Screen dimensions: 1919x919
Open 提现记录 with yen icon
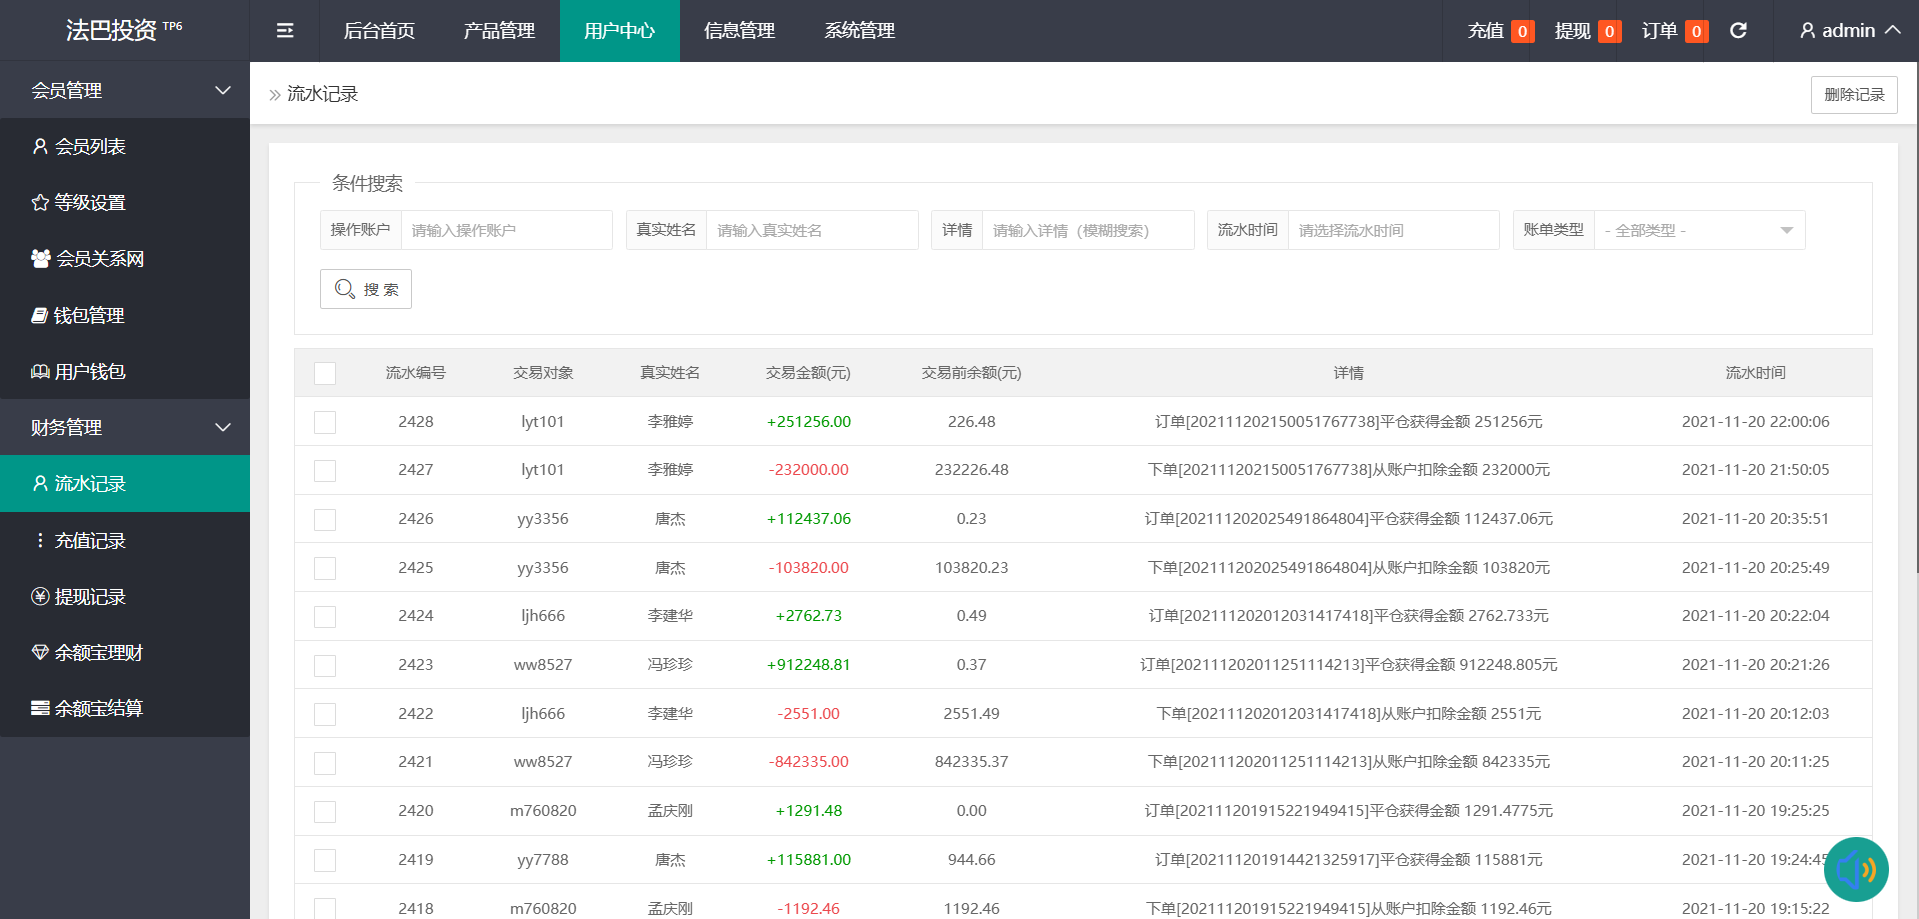pyautogui.click(x=41, y=597)
